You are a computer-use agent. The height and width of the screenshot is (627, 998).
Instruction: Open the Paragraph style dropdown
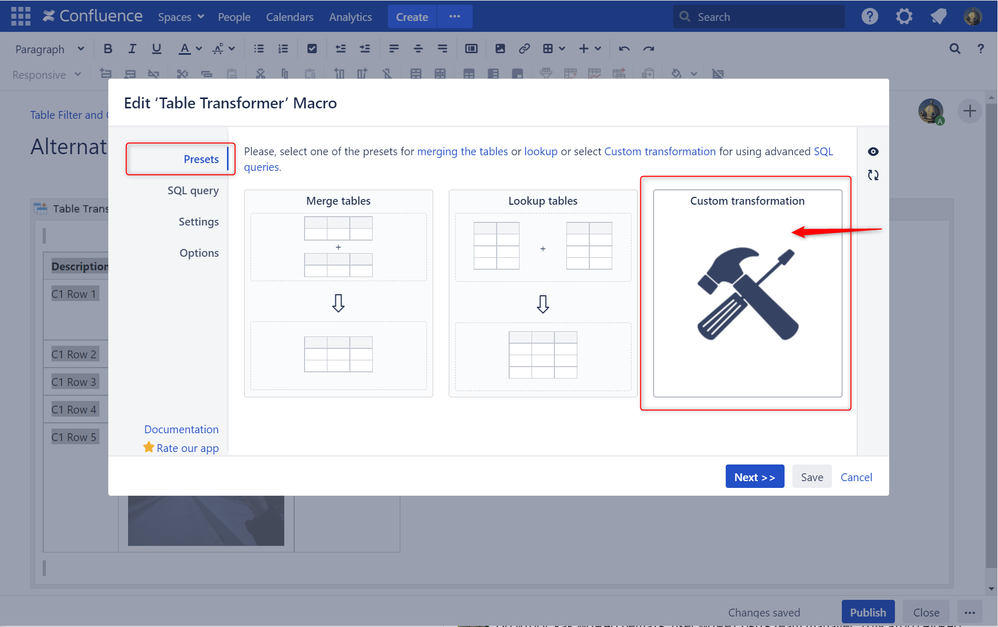(50, 49)
